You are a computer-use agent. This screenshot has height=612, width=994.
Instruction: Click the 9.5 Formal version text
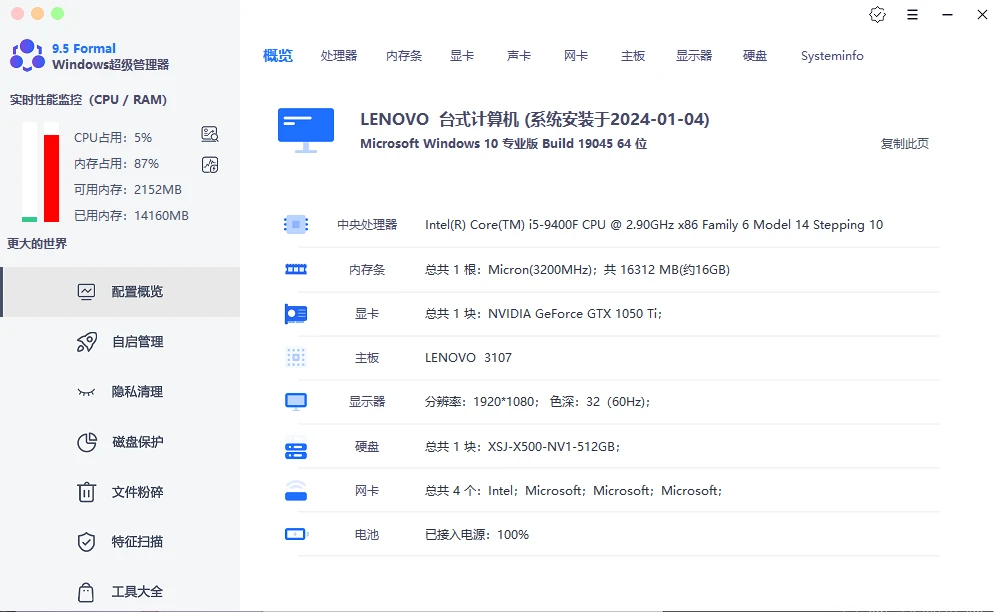click(x=84, y=48)
